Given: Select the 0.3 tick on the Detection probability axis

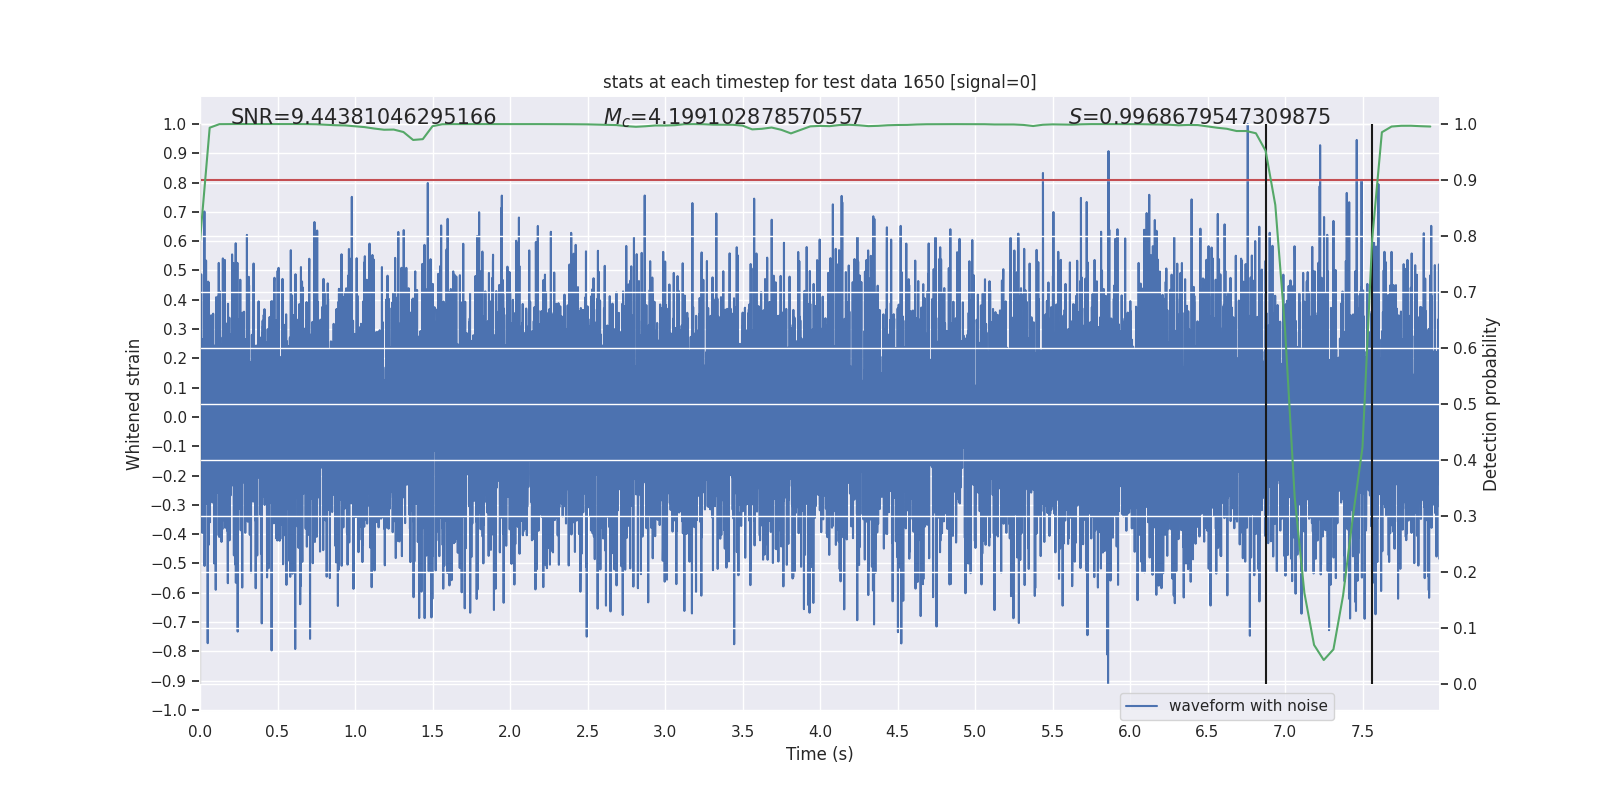Looking at the screenshot, I should (1465, 516).
